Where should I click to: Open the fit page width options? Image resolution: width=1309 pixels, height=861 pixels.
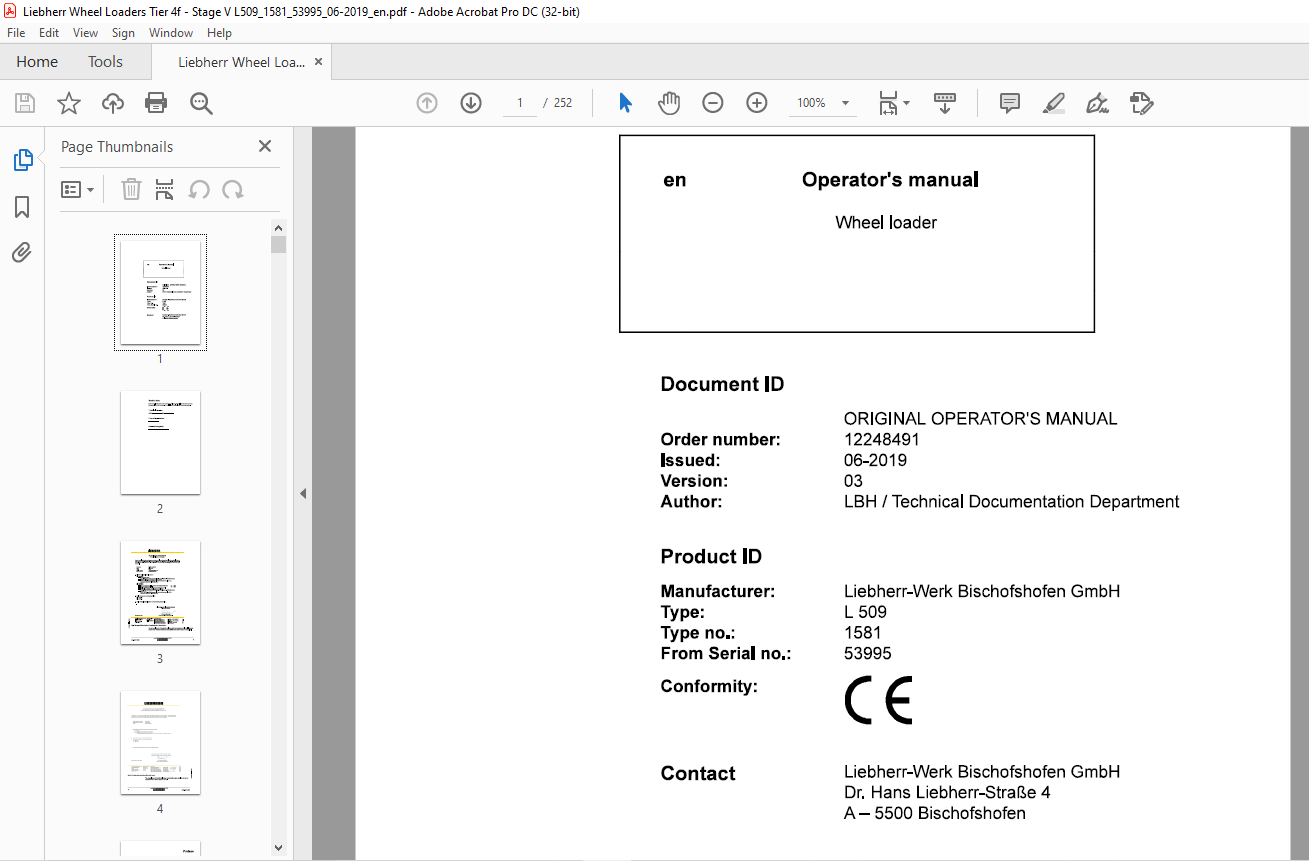pos(893,103)
